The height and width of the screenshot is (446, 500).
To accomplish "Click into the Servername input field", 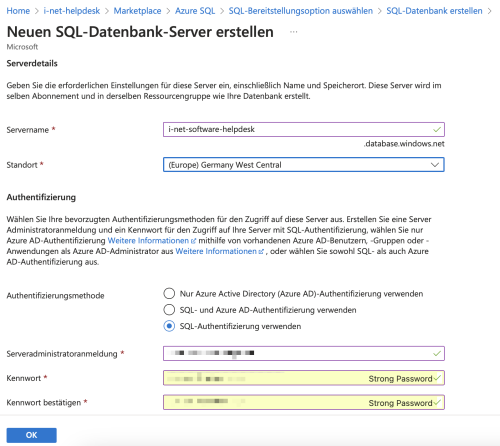I will pos(304,129).
